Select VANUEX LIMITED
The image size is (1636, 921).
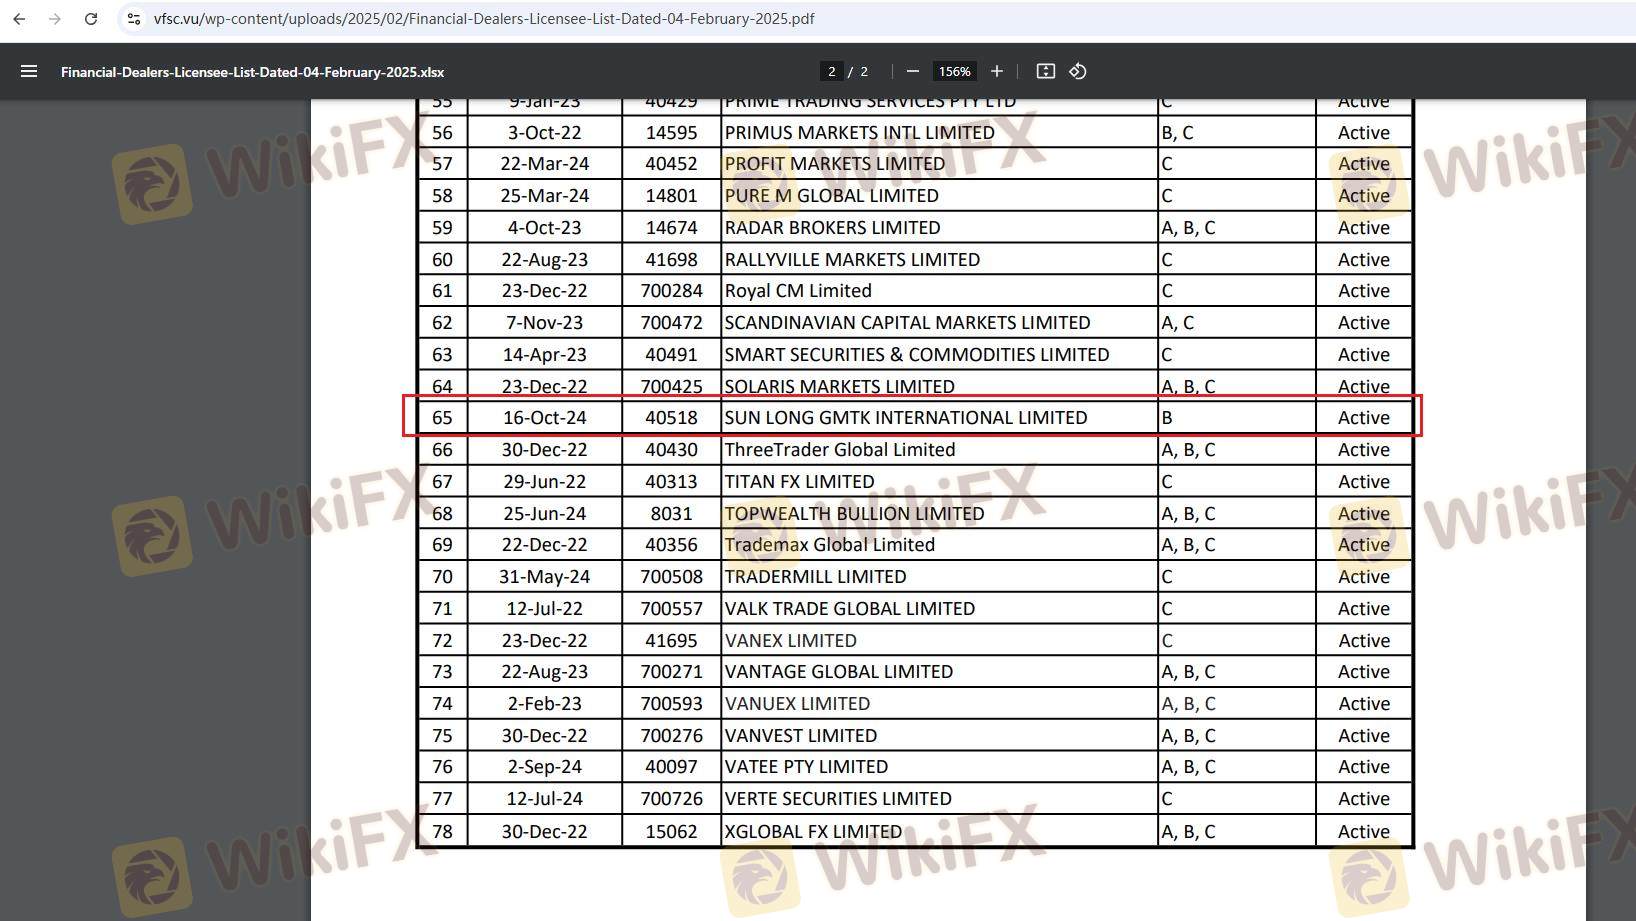coord(798,704)
